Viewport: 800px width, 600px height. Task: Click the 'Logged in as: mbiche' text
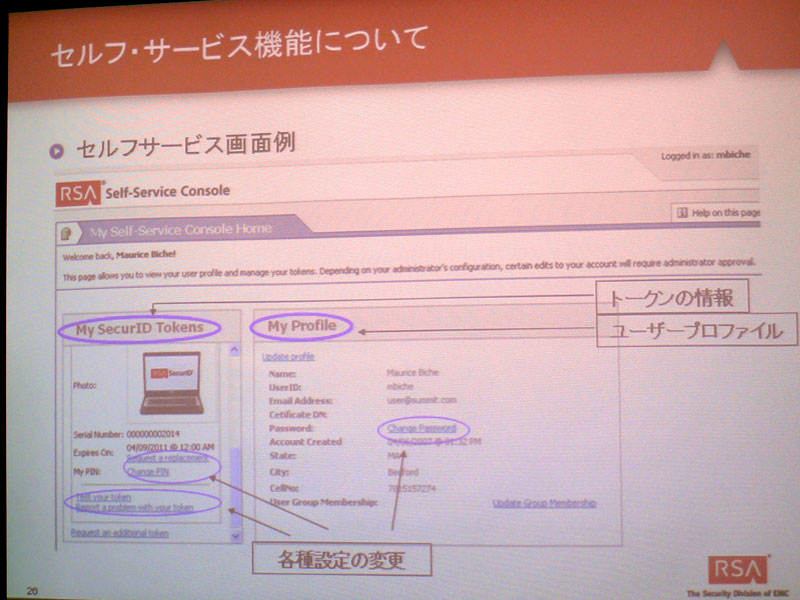706,155
